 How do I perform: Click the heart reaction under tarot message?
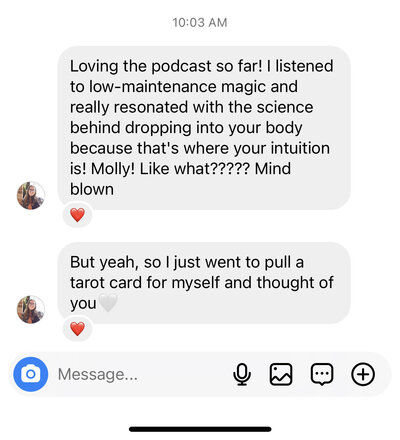pos(77,329)
